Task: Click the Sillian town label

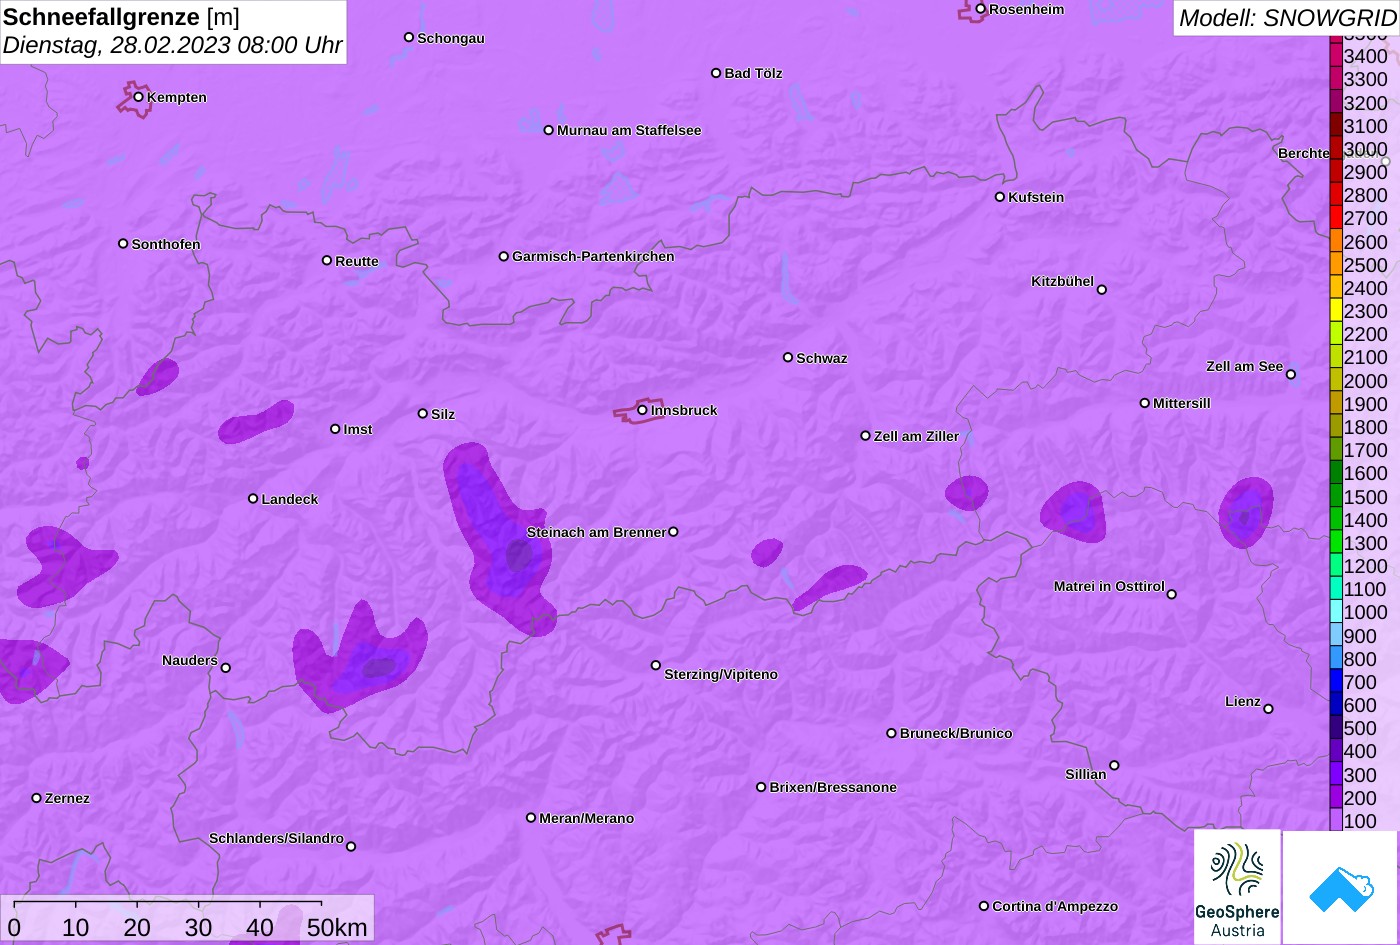Action: tap(1086, 774)
